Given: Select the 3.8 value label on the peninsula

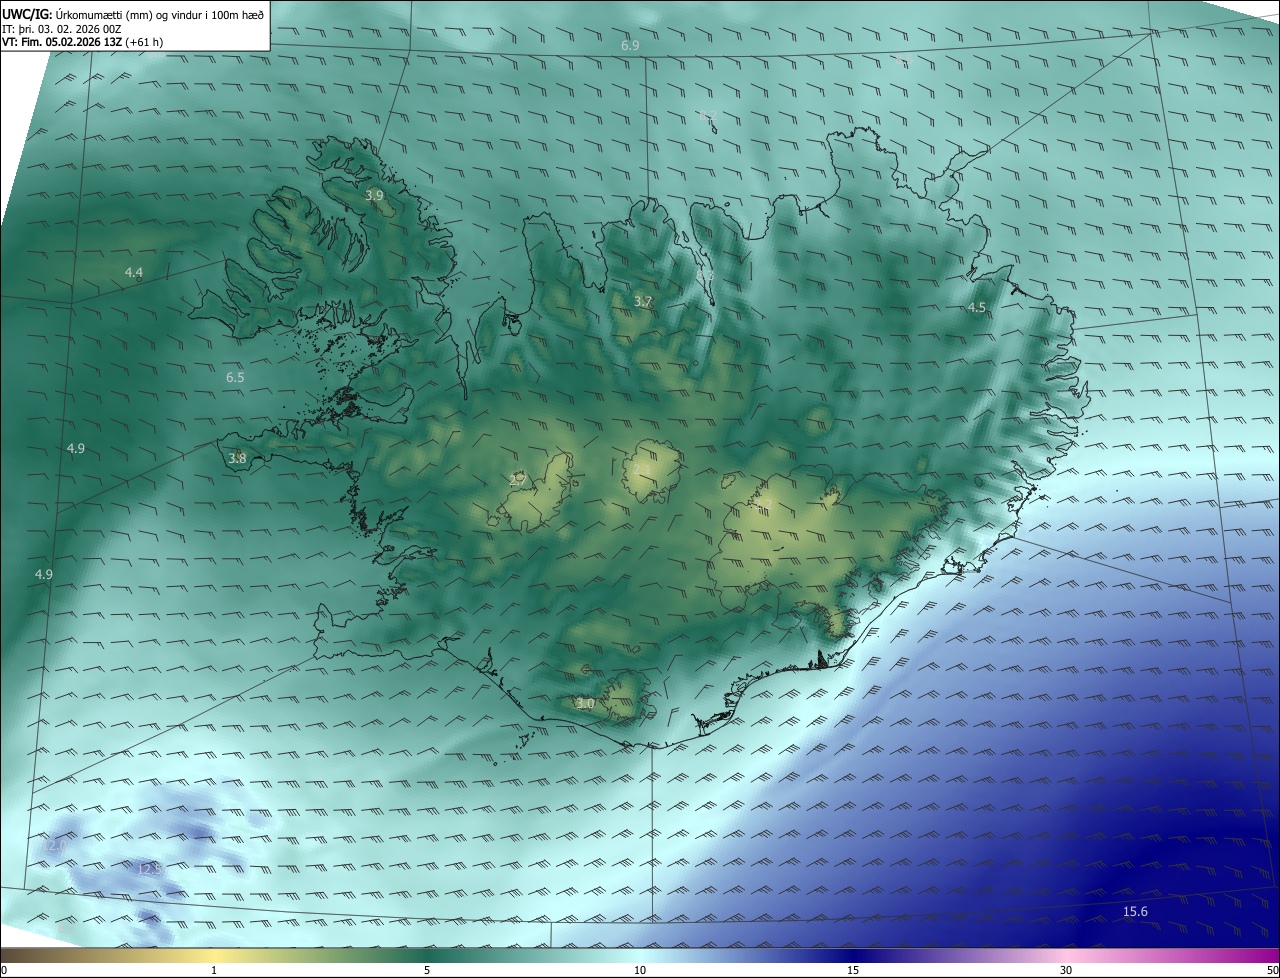Looking at the screenshot, I should click(237, 459).
